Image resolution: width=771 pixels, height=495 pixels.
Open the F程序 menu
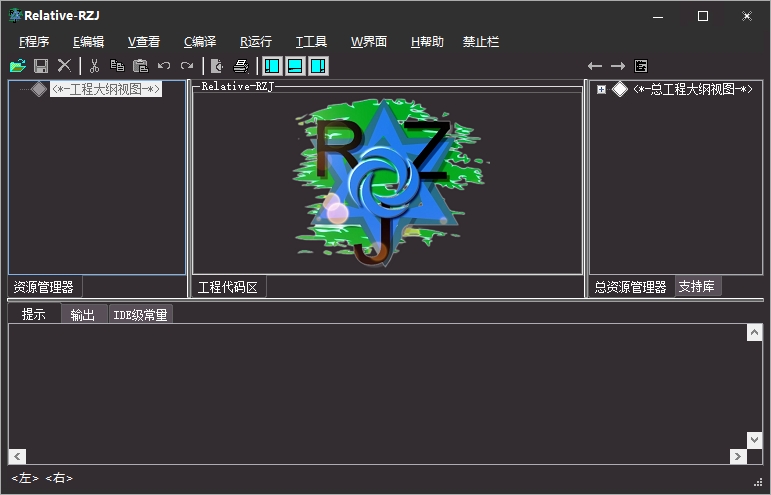tap(34, 42)
